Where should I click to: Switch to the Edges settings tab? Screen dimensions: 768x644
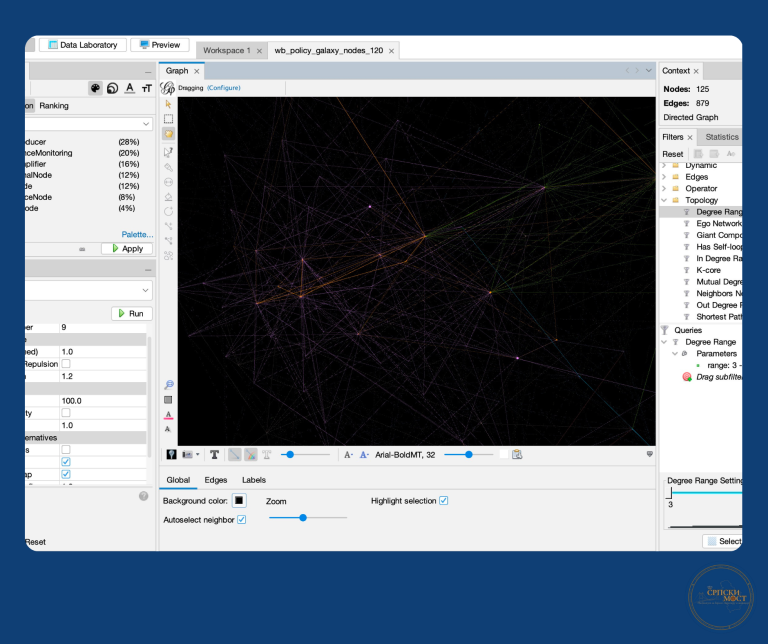pyautogui.click(x=216, y=480)
